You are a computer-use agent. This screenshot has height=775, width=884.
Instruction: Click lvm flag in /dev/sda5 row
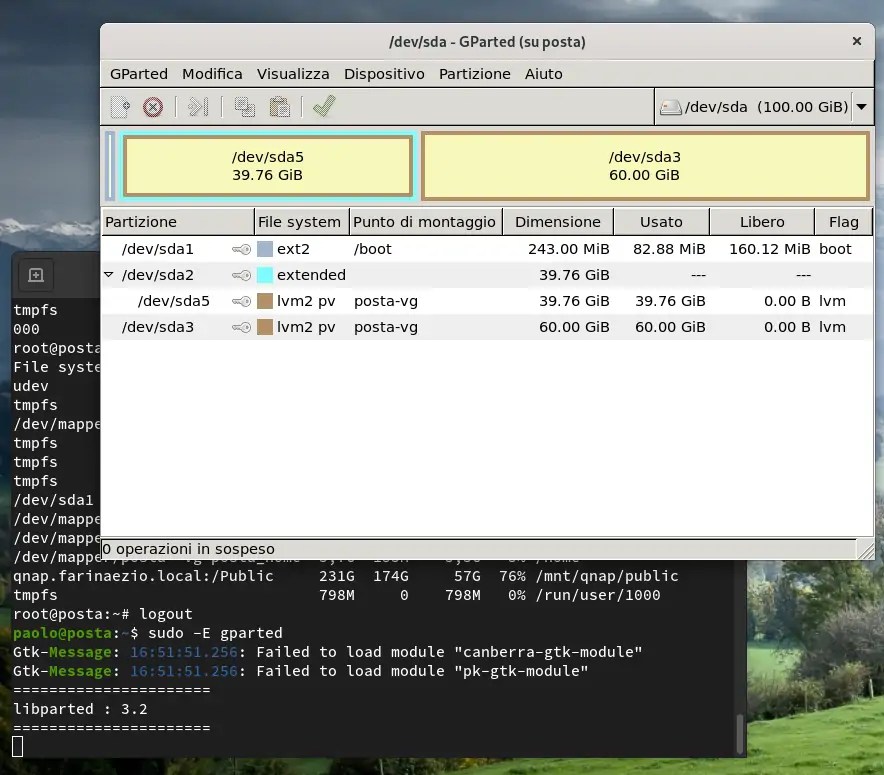point(832,302)
